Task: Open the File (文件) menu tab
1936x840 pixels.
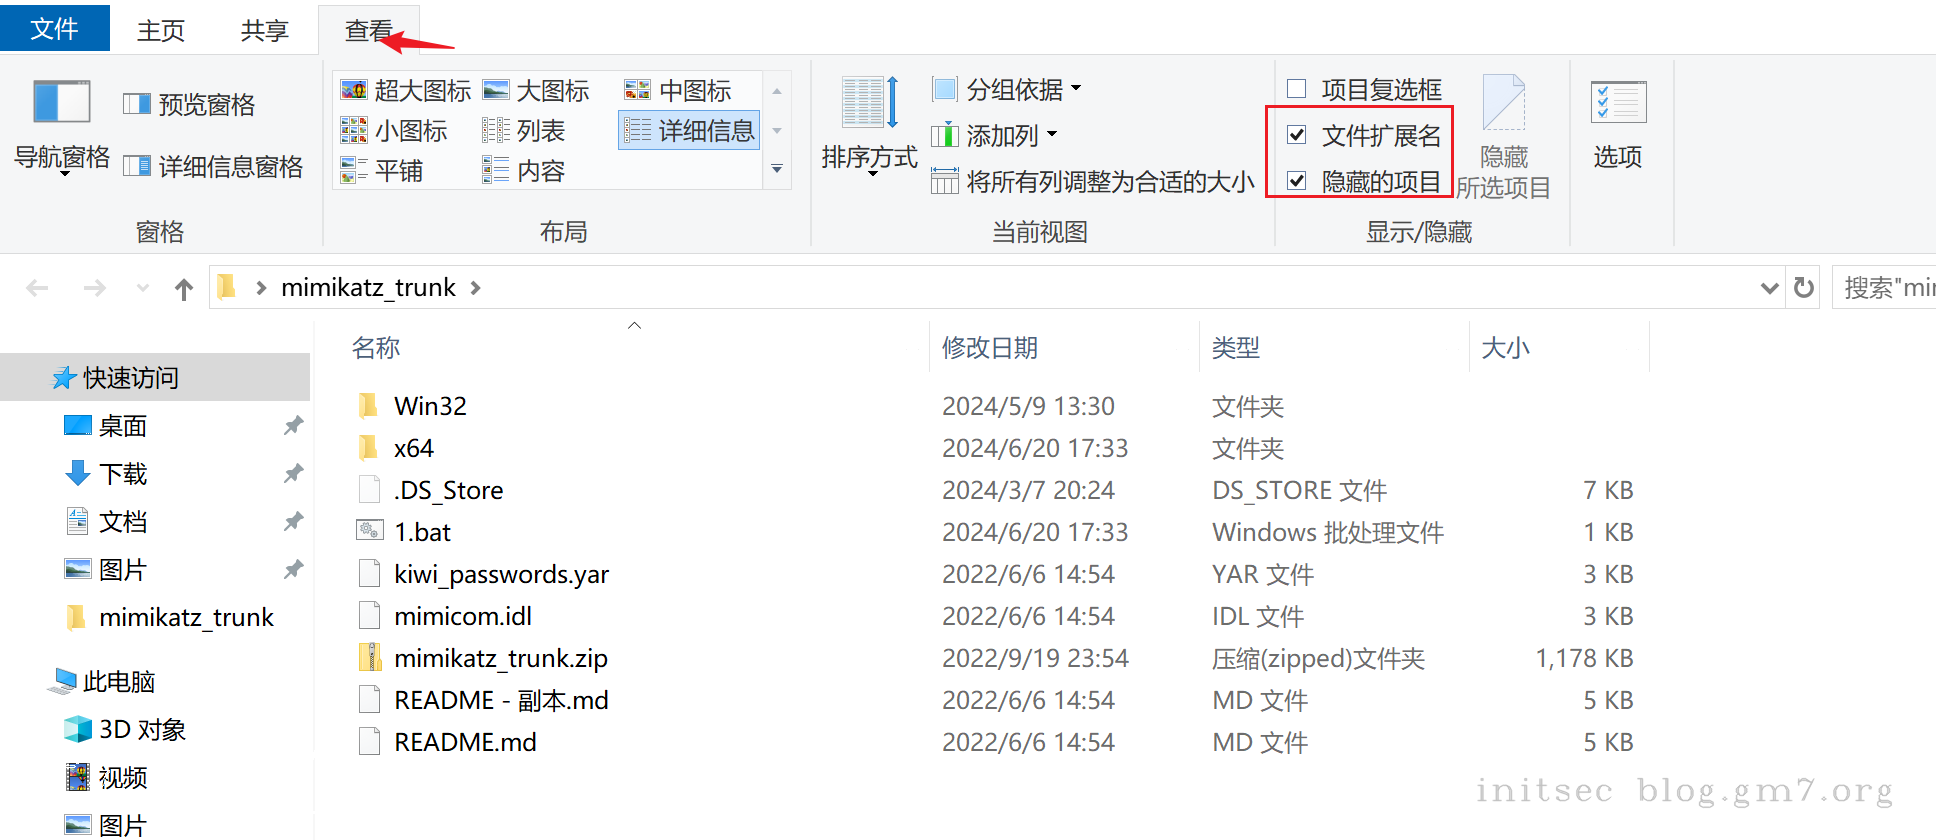Action: click(54, 28)
